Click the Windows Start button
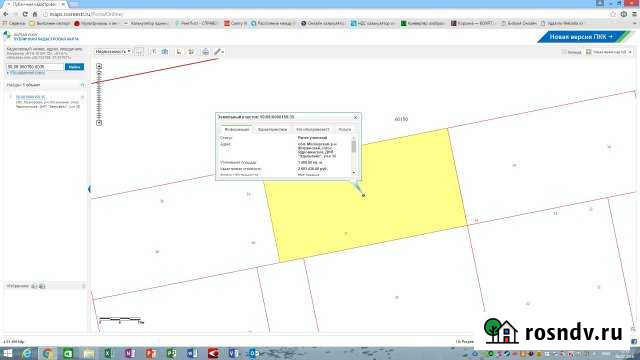Image resolution: width=640 pixels, height=360 pixels. [7, 353]
